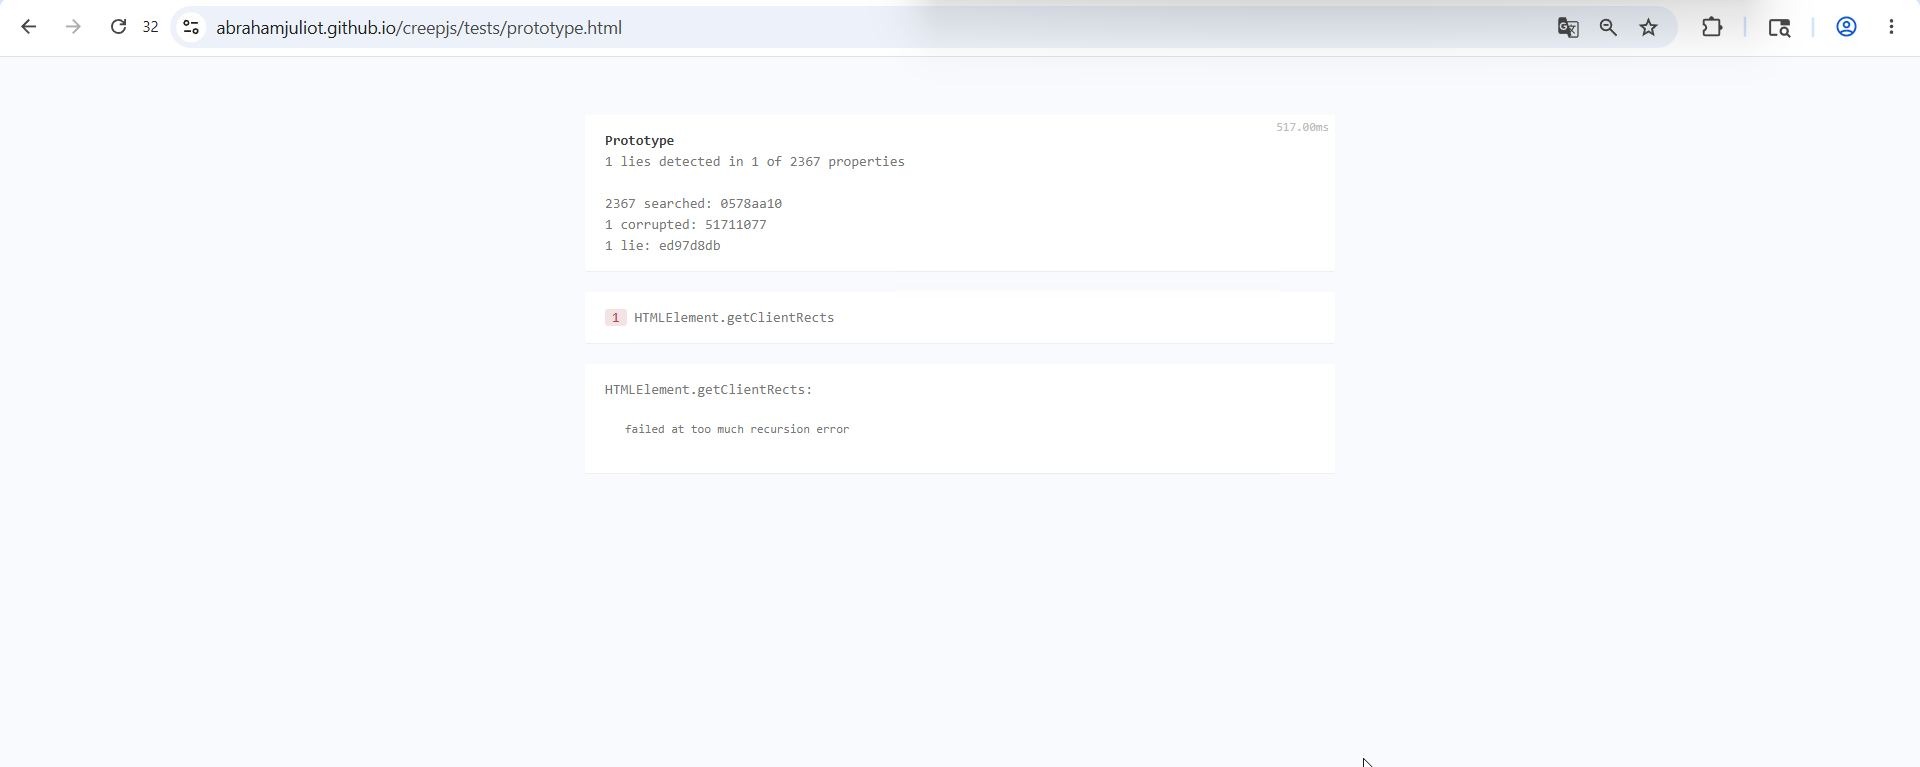Screen dimensions: 1920x767
Task: Select the "1 lie: ed97d8db" line
Action: (662, 246)
